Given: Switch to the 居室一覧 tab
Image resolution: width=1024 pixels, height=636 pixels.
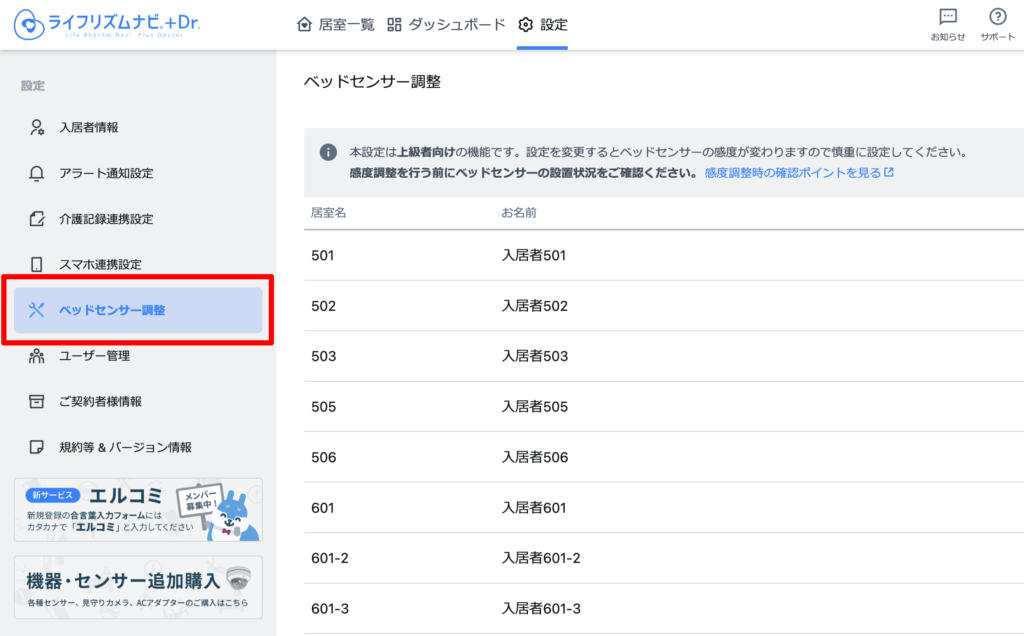Looking at the screenshot, I should [336, 24].
